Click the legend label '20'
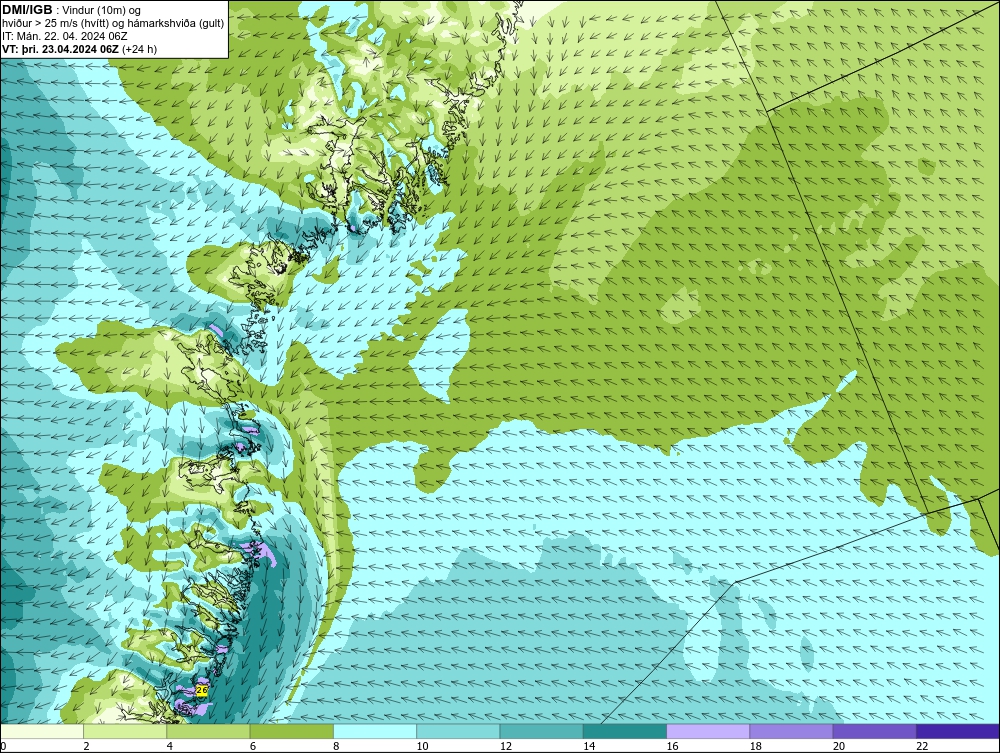This screenshot has width=1000, height=753. pos(839,746)
